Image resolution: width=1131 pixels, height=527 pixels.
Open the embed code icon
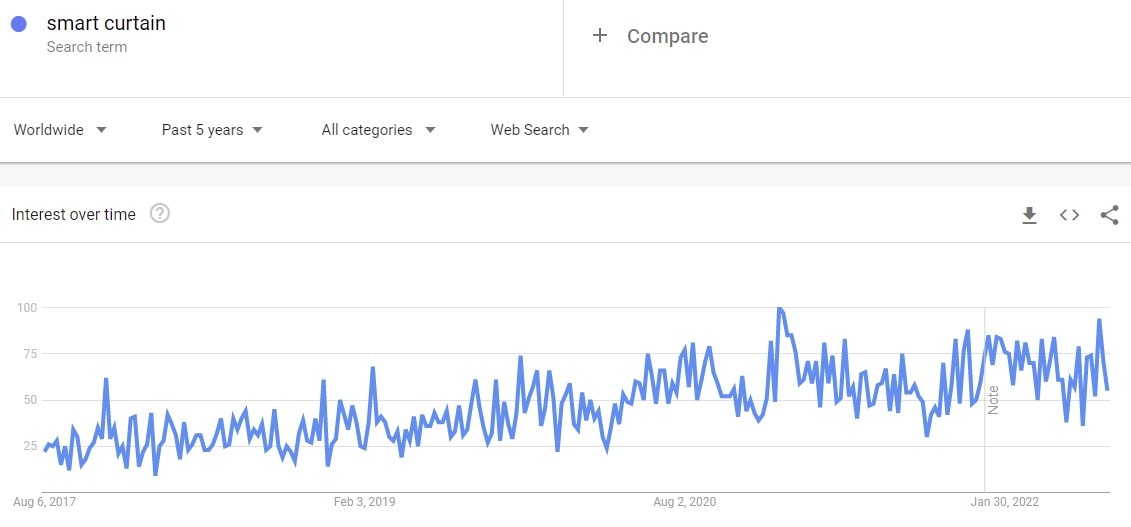pyautogui.click(x=1069, y=215)
